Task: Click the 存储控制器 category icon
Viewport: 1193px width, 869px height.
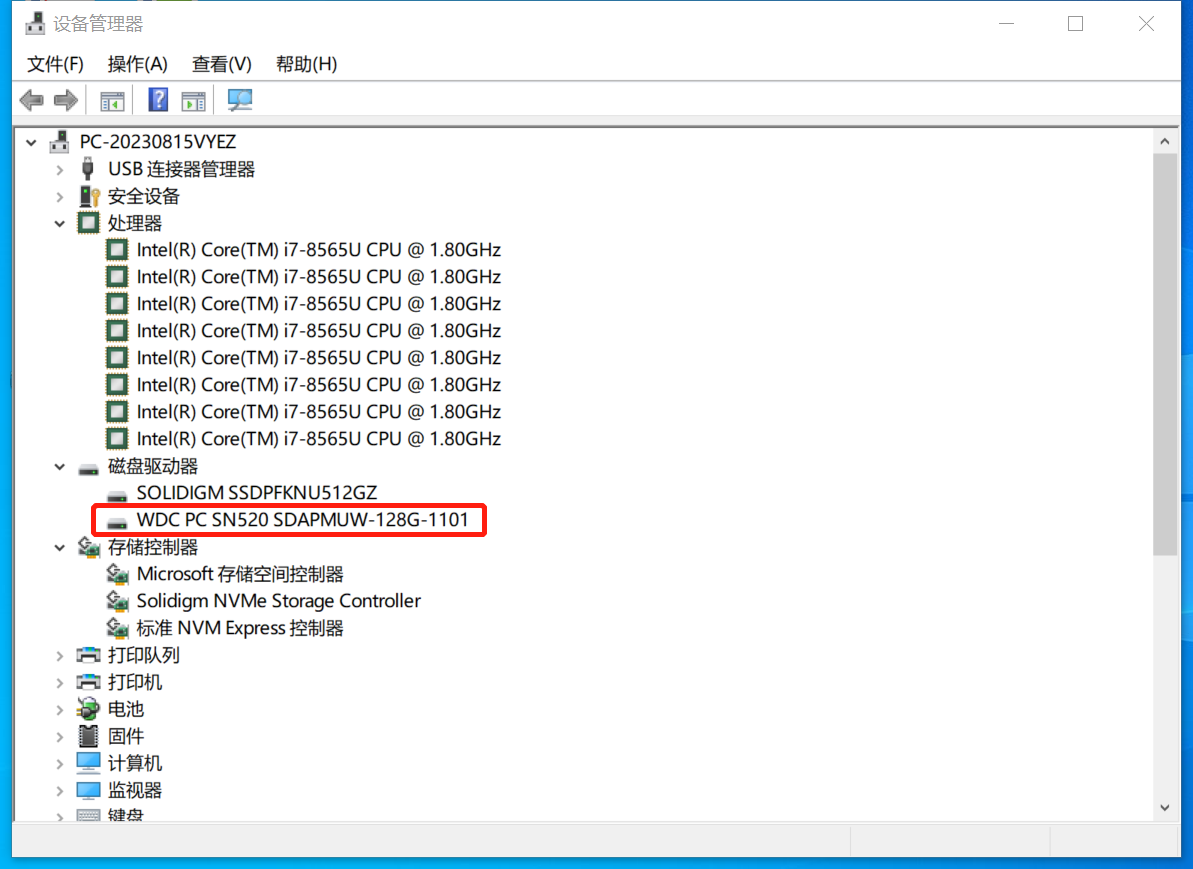Action: tap(89, 547)
